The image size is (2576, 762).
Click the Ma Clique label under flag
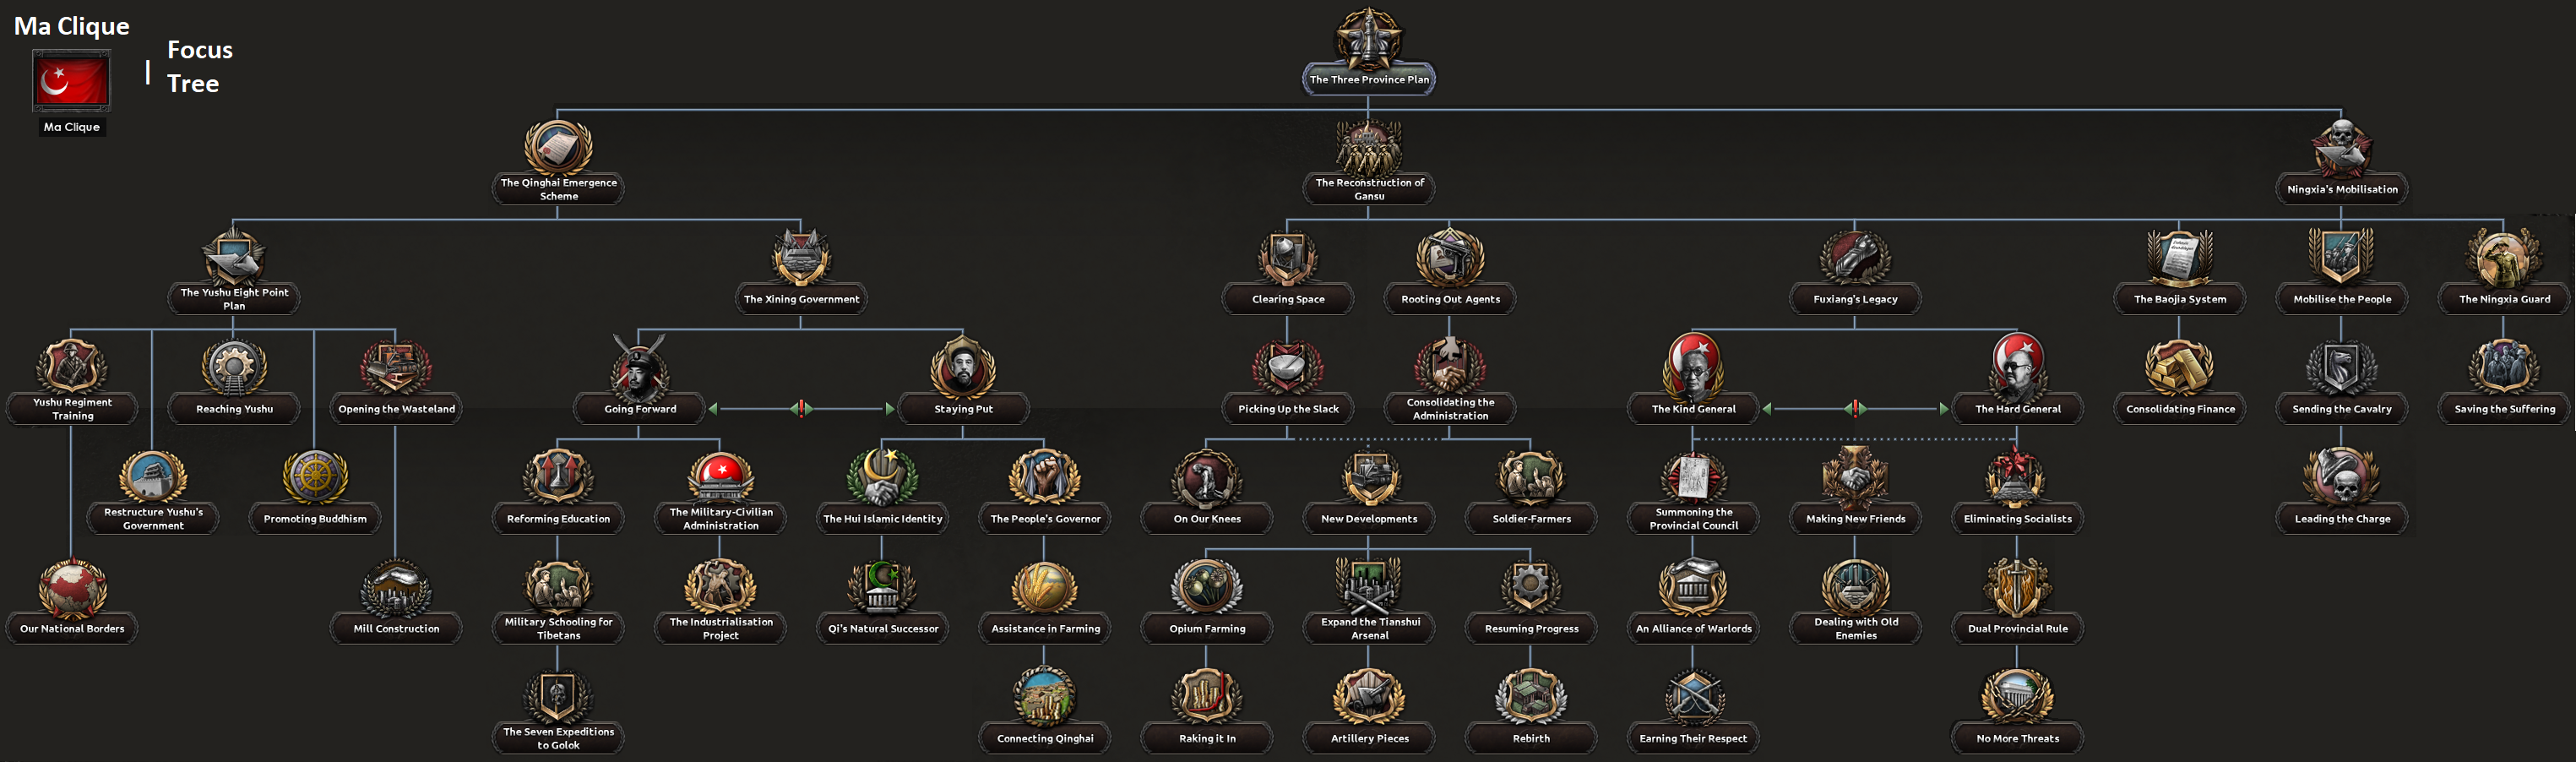tap(71, 127)
